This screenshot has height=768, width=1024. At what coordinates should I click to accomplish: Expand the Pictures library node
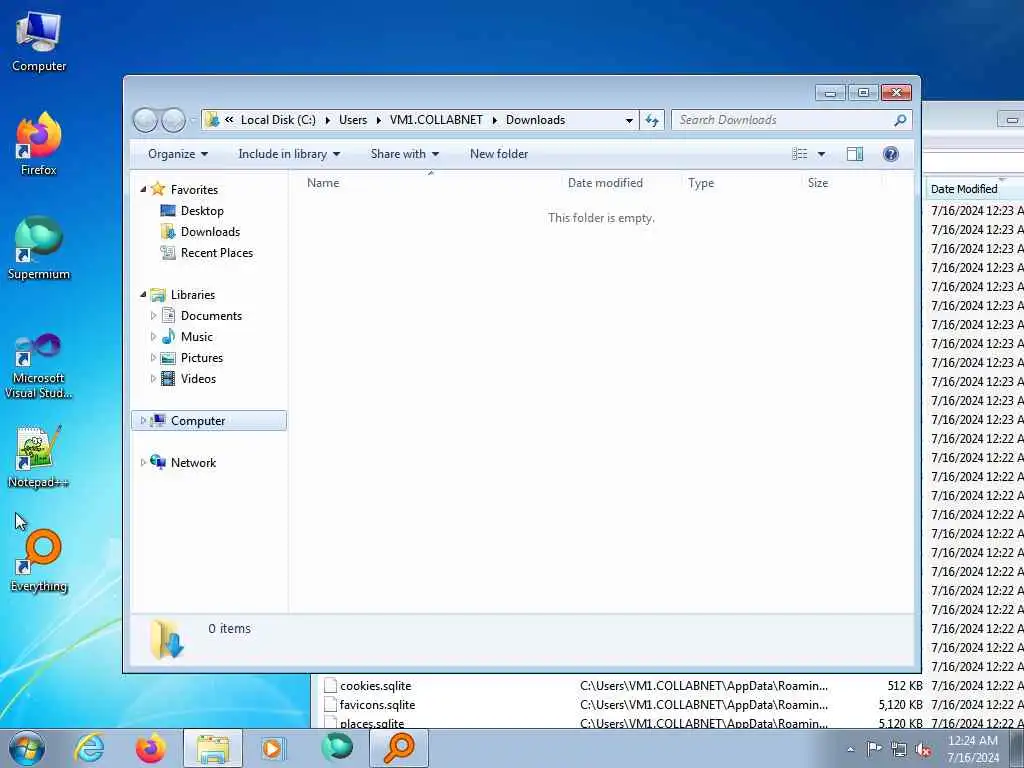tap(153, 358)
